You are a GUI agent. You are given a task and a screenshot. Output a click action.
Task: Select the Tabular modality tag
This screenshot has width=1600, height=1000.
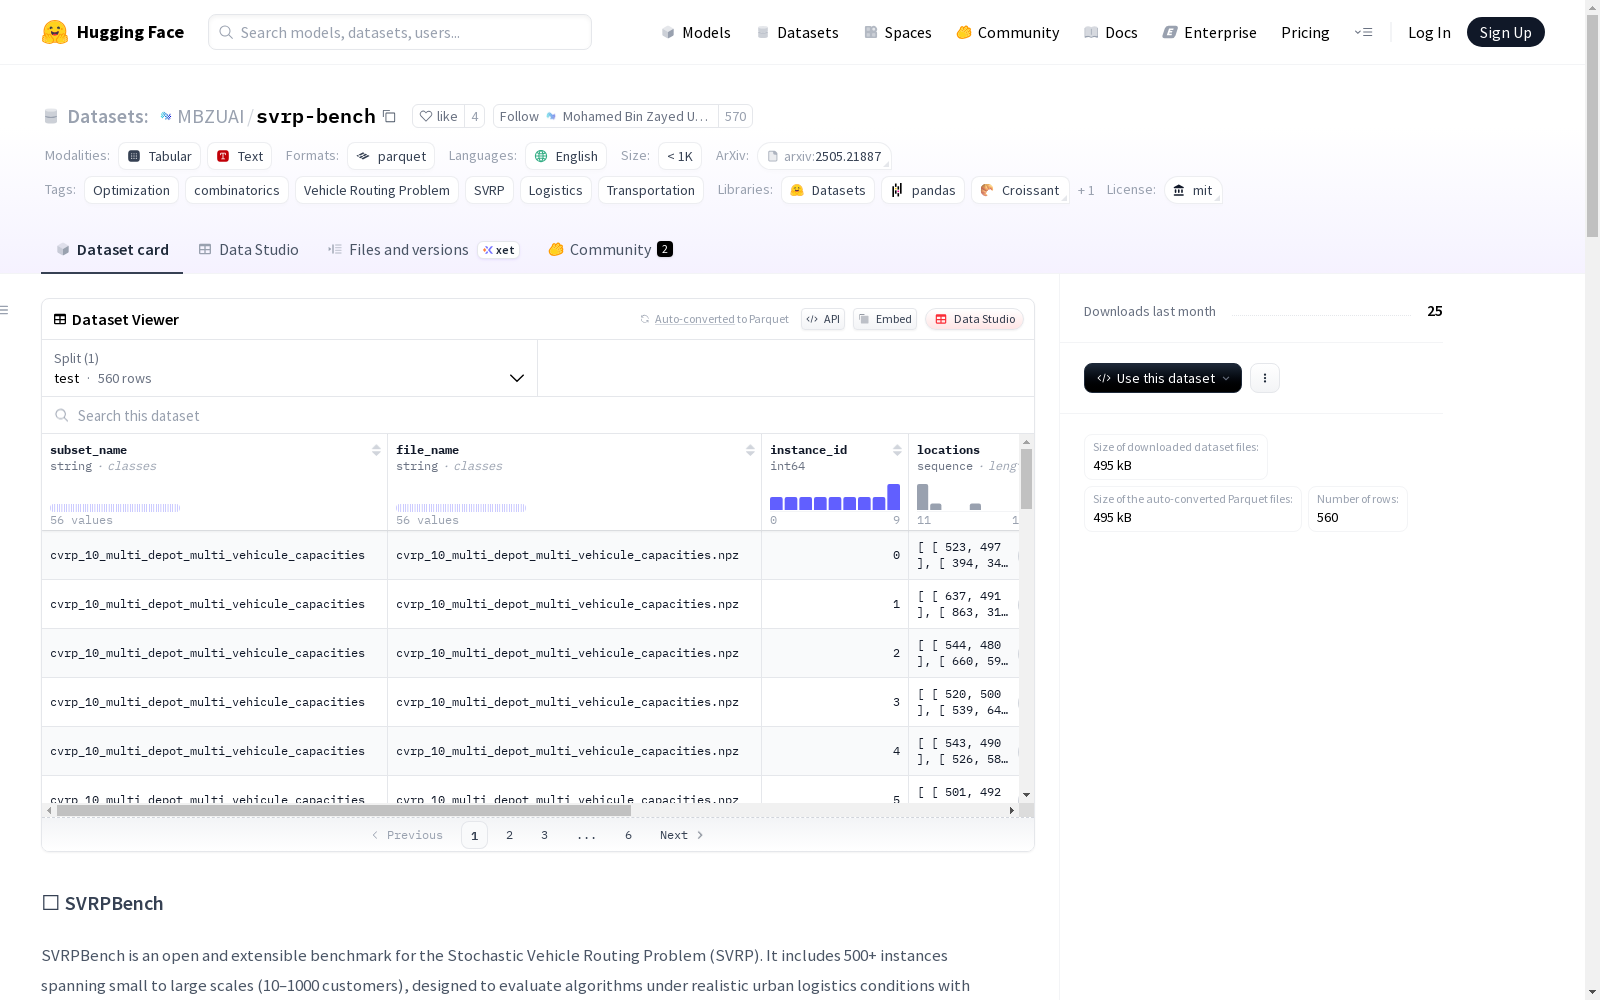160,156
